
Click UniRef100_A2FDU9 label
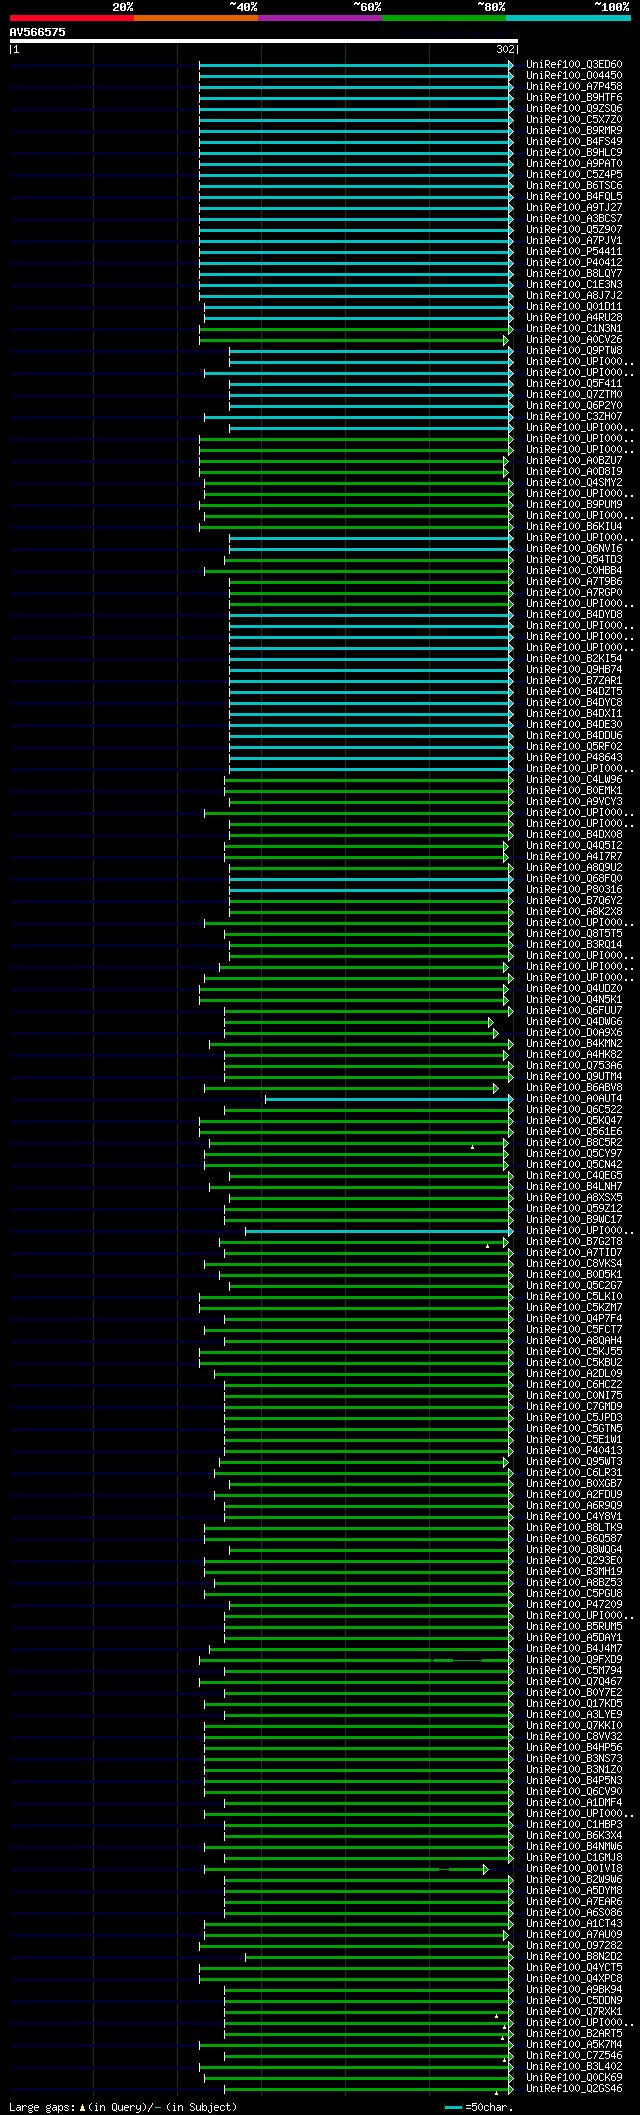coord(574,1494)
